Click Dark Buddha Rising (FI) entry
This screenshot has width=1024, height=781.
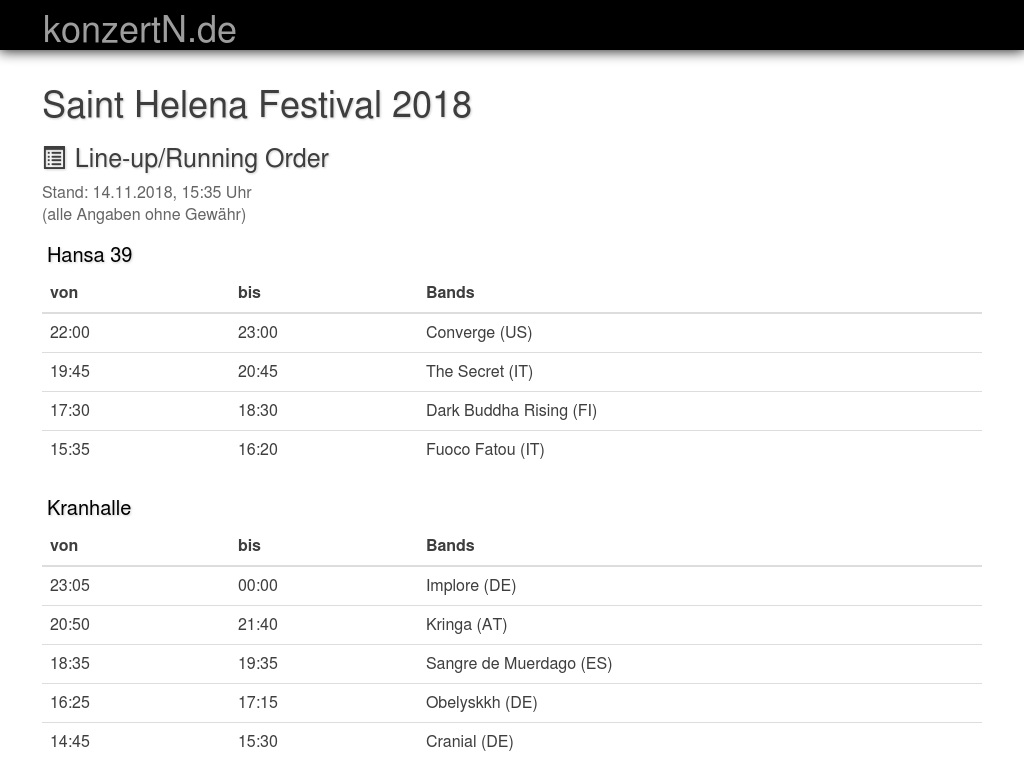pyautogui.click(x=511, y=410)
